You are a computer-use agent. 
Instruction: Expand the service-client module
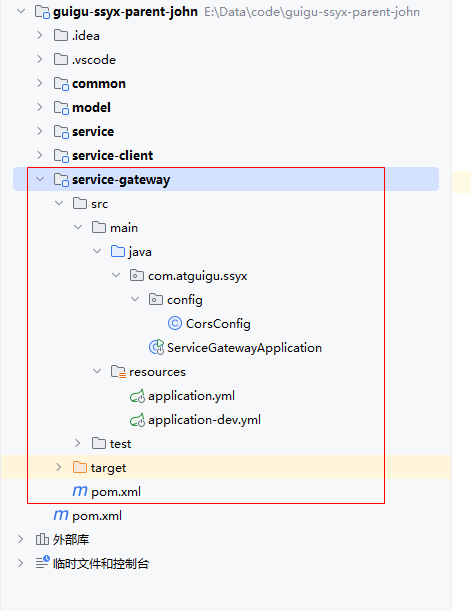tap(40, 155)
